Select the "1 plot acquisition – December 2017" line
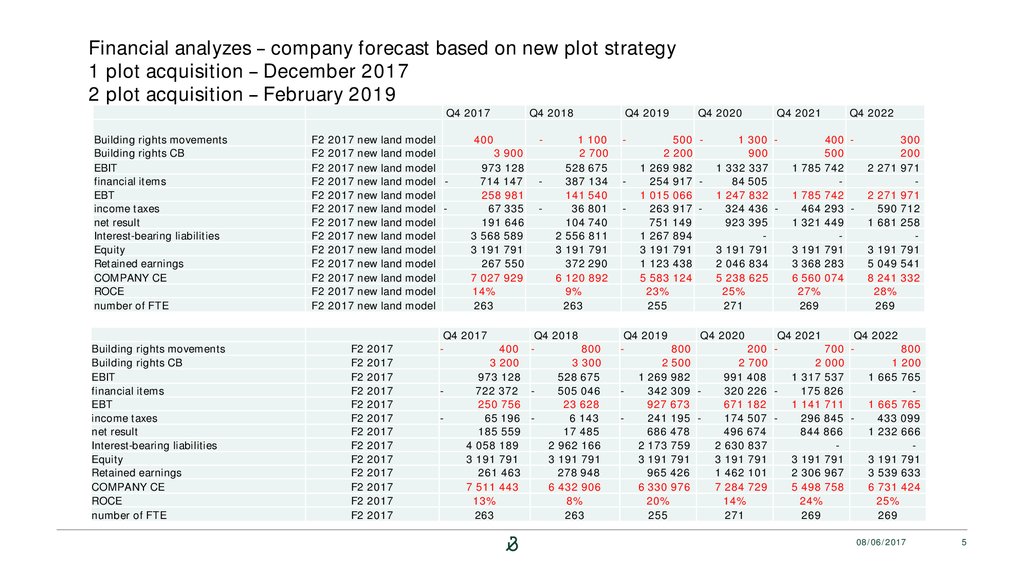 [249, 72]
